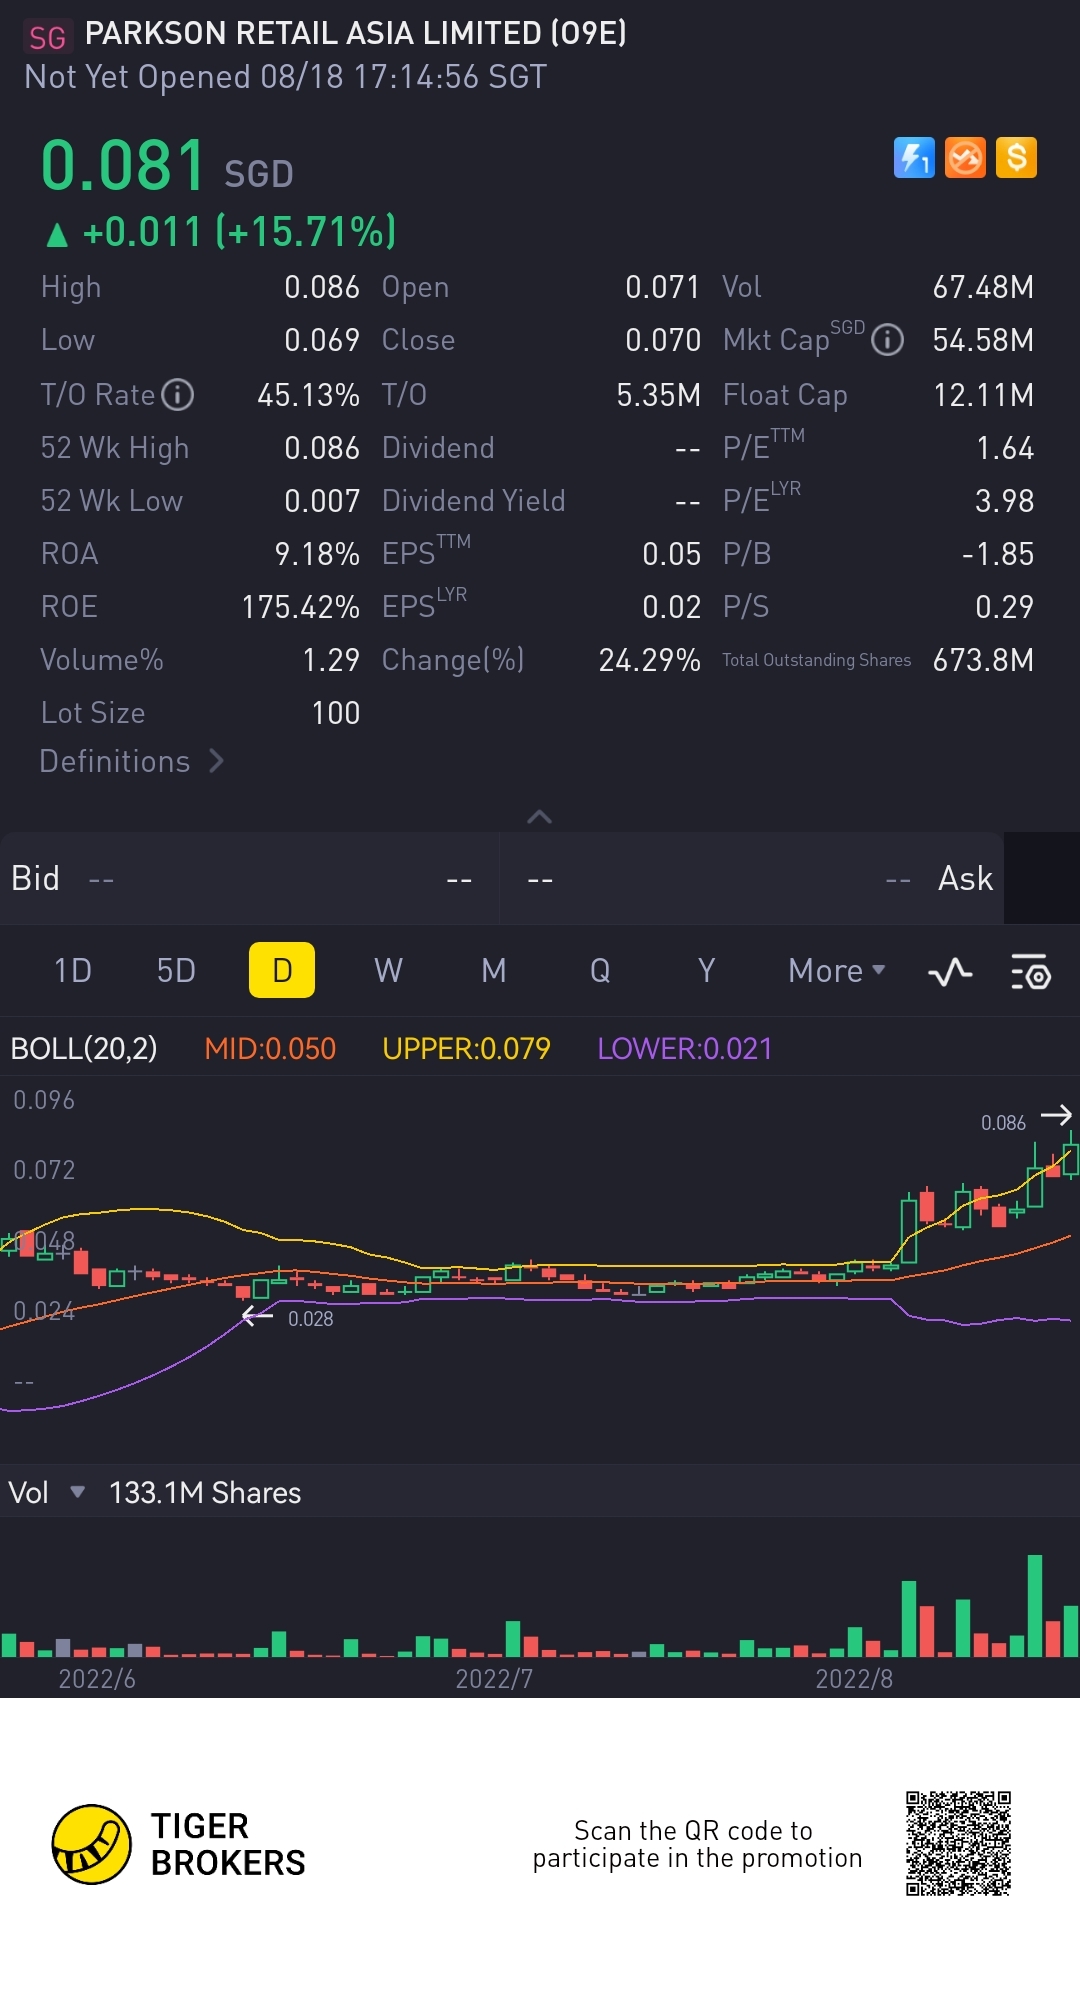Viewport: 1080px width, 1991px height.
Task: Open the Vol indicator dropdown
Action: pos(46,1493)
